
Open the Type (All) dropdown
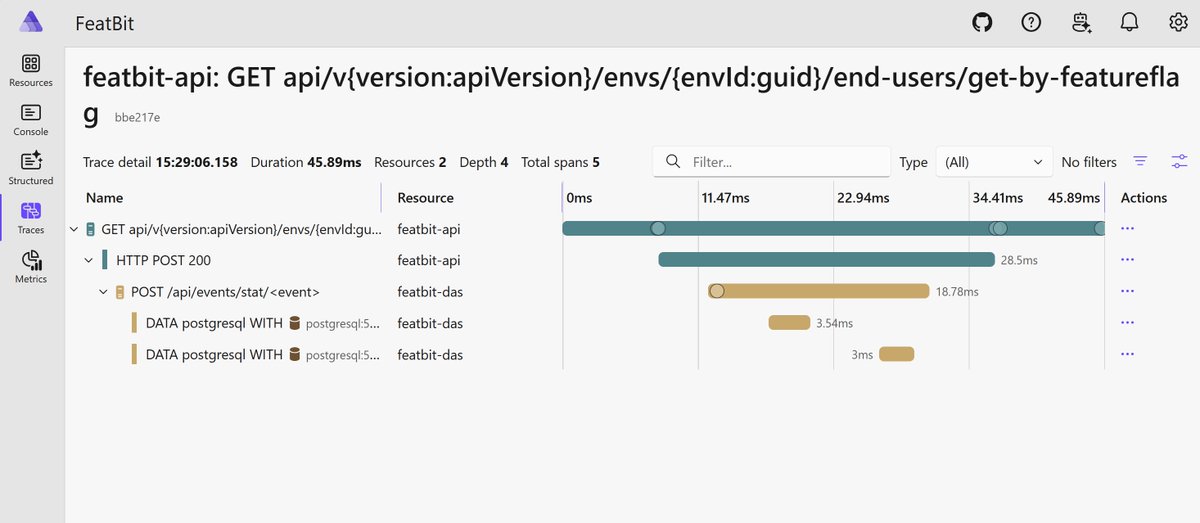pyautogui.click(x=993, y=162)
